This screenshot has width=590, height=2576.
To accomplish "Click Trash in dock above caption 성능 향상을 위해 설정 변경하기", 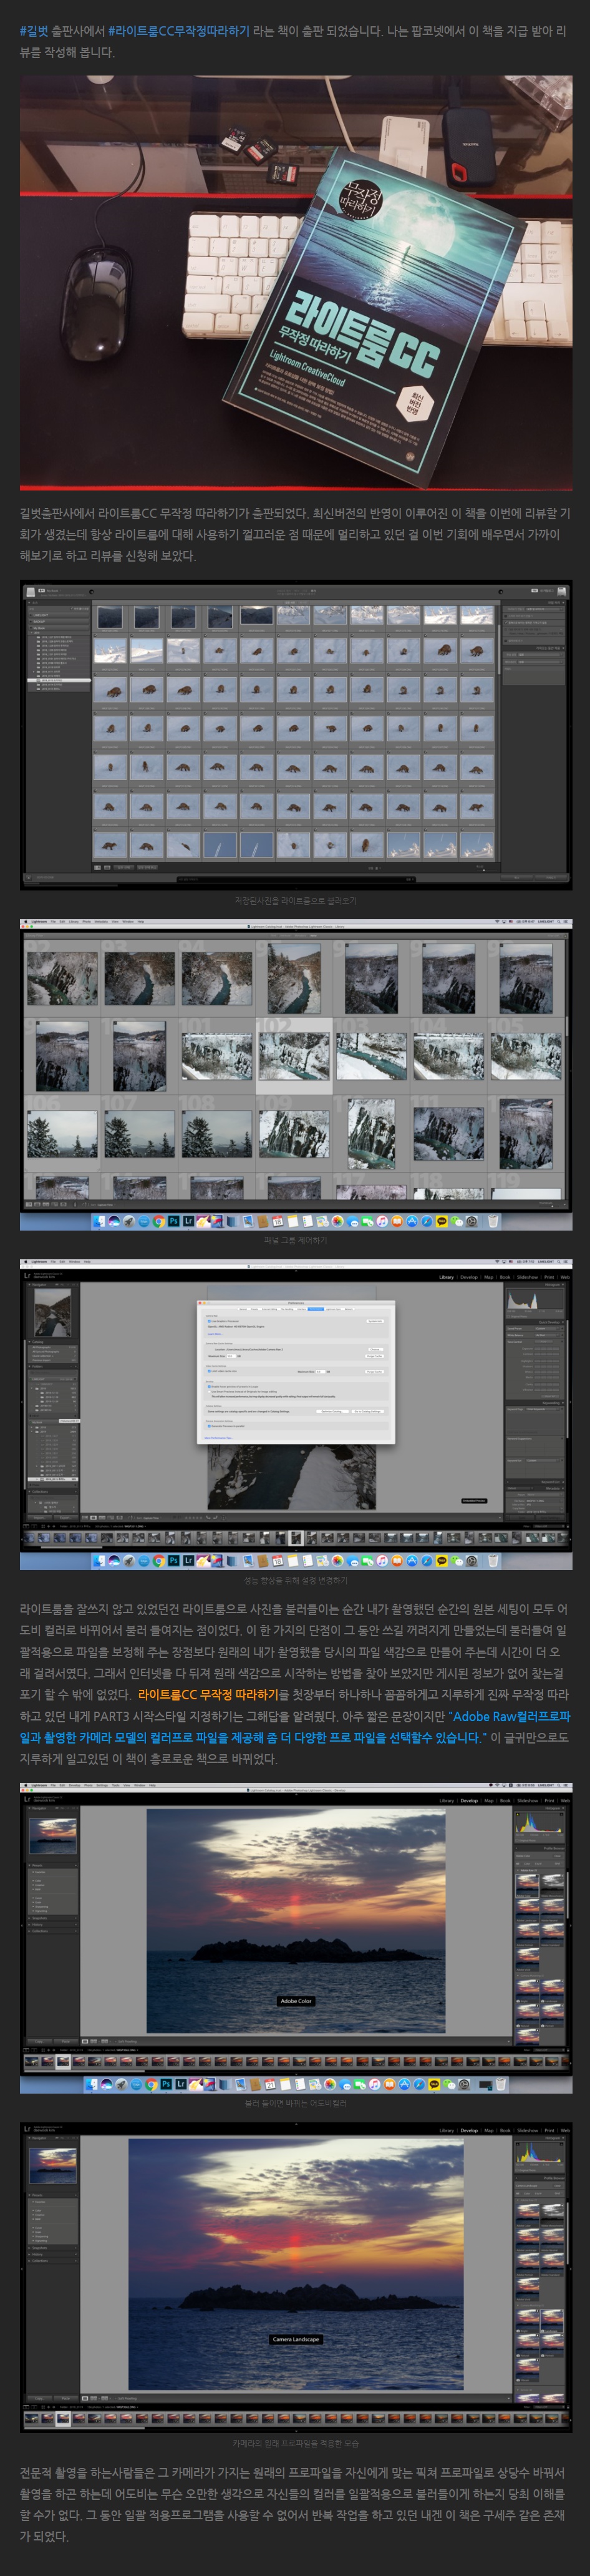I will [493, 1560].
